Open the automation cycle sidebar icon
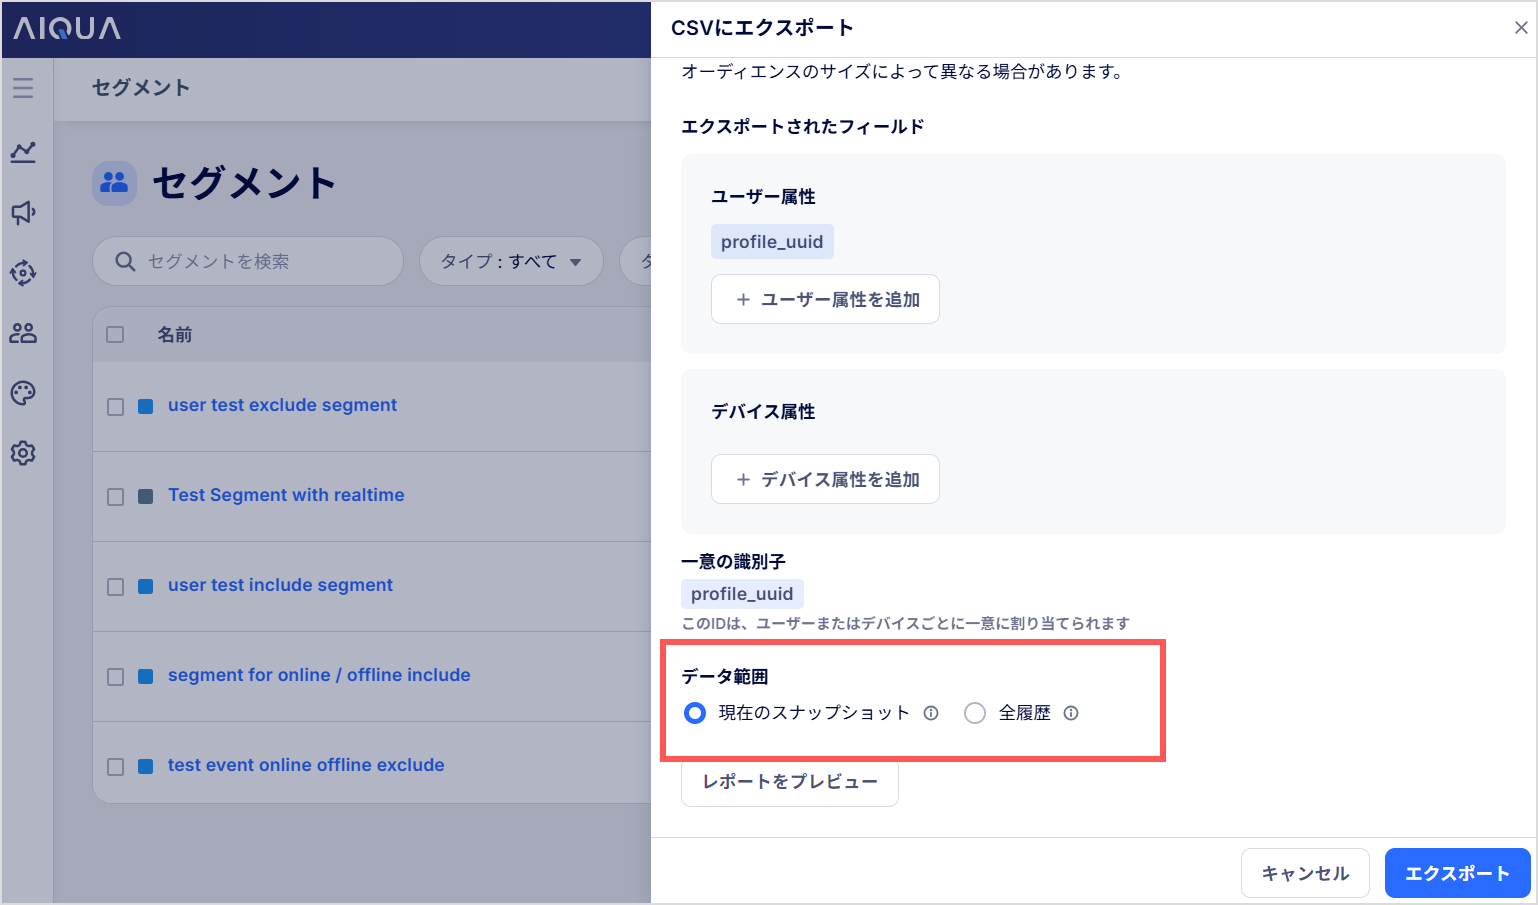The image size is (1538, 905). tap(23, 273)
